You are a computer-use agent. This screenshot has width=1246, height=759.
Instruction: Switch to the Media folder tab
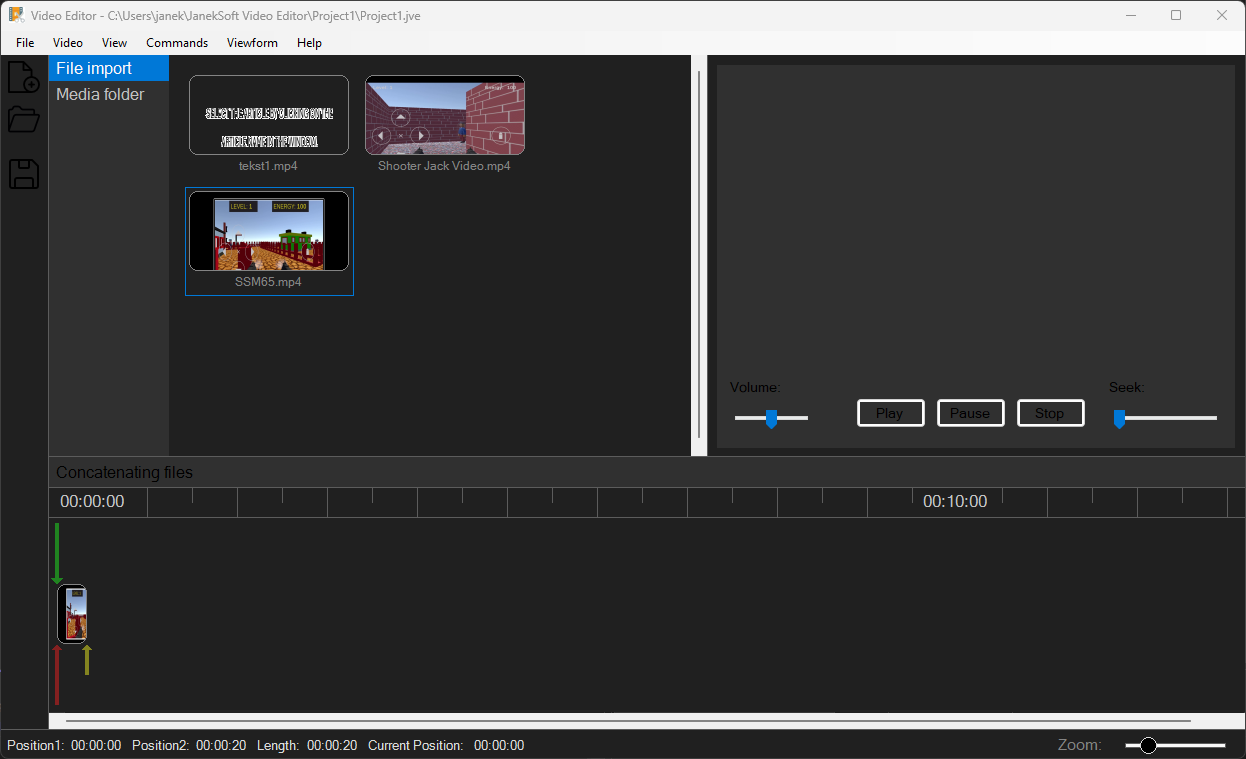click(100, 94)
